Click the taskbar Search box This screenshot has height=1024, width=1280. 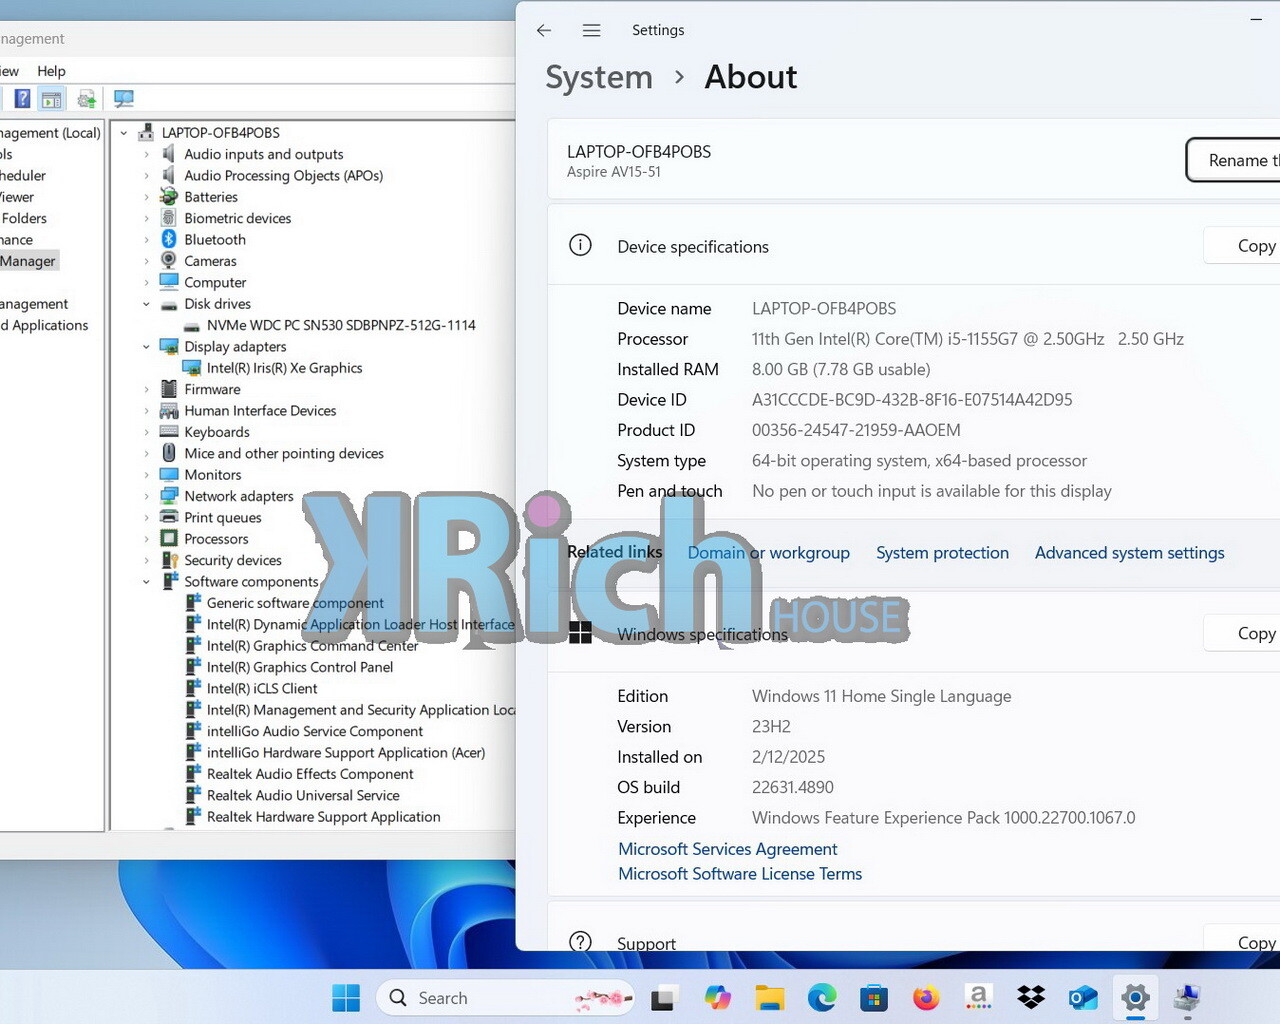(505, 998)
